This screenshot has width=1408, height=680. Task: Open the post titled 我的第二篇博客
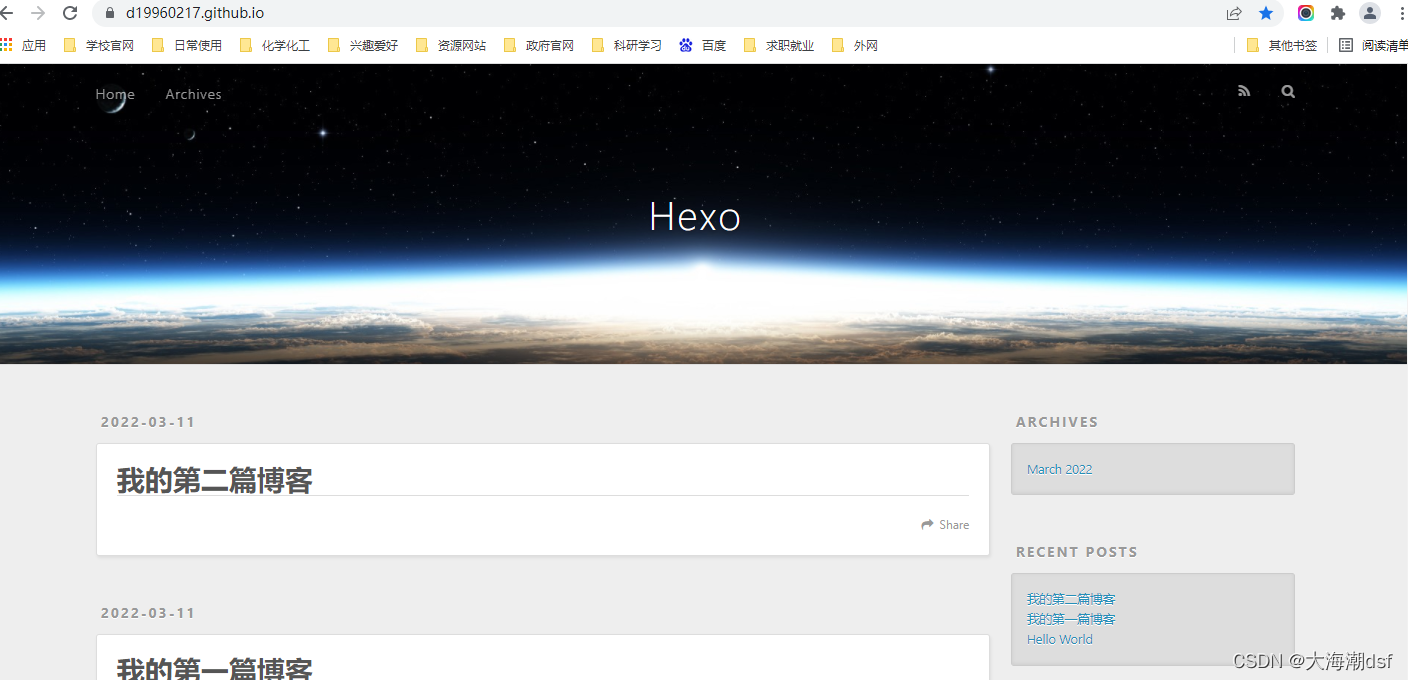[x=215, y=480]
